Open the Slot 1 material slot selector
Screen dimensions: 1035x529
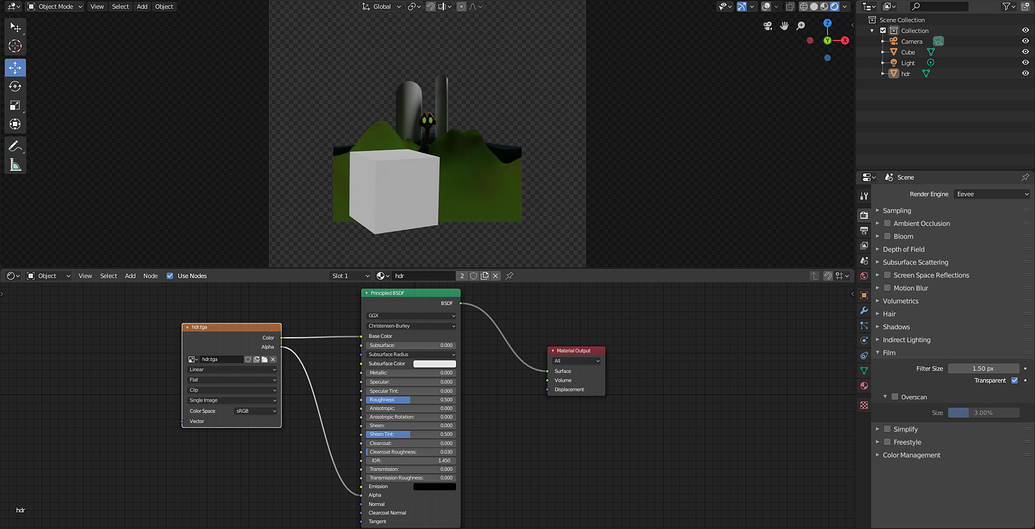pos(351,275)
